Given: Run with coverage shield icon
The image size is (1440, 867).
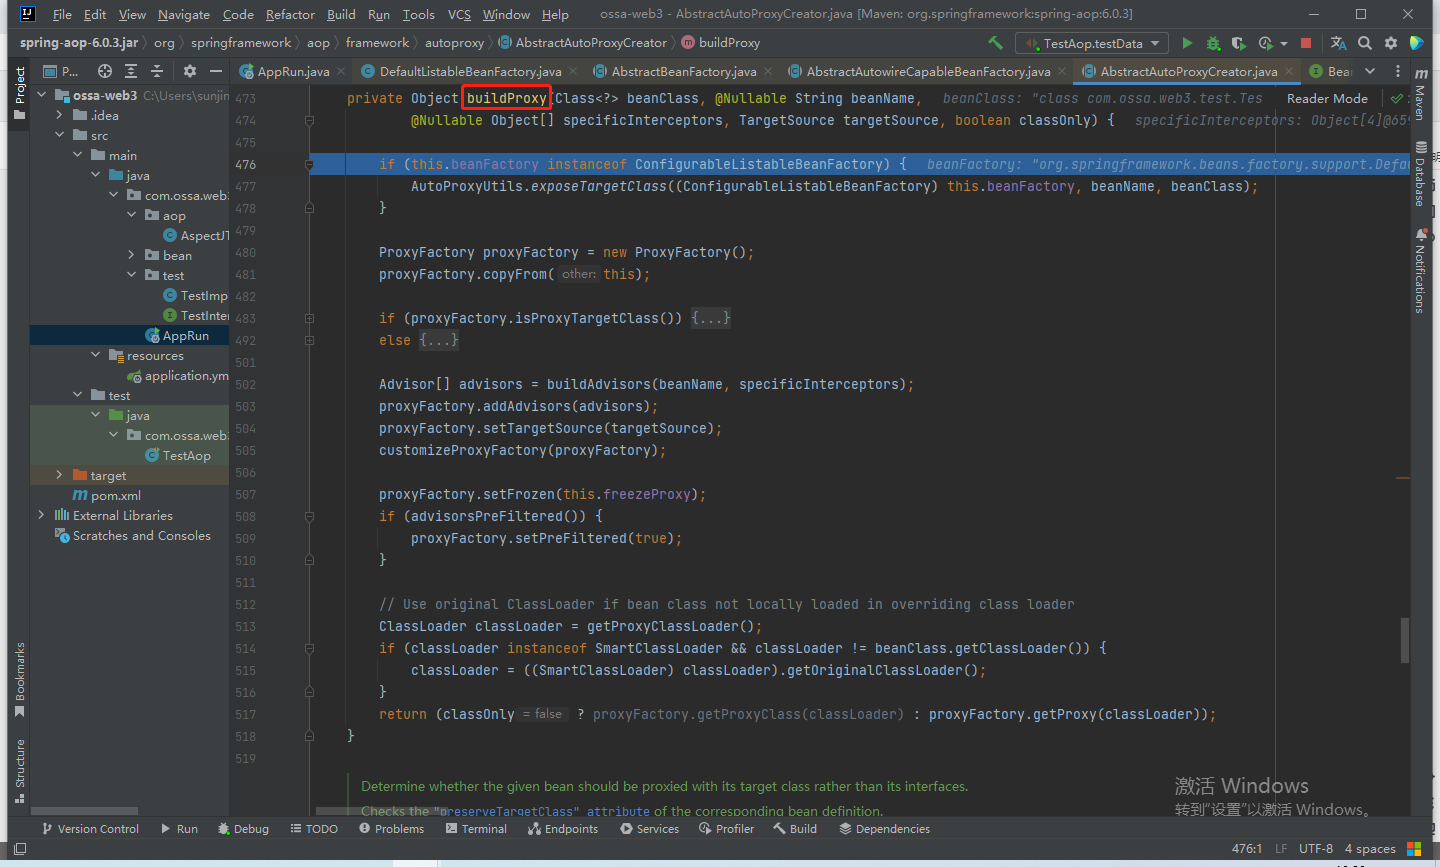Looking at the screenshot, I should pyautogui.click(x=1238, y=43).
